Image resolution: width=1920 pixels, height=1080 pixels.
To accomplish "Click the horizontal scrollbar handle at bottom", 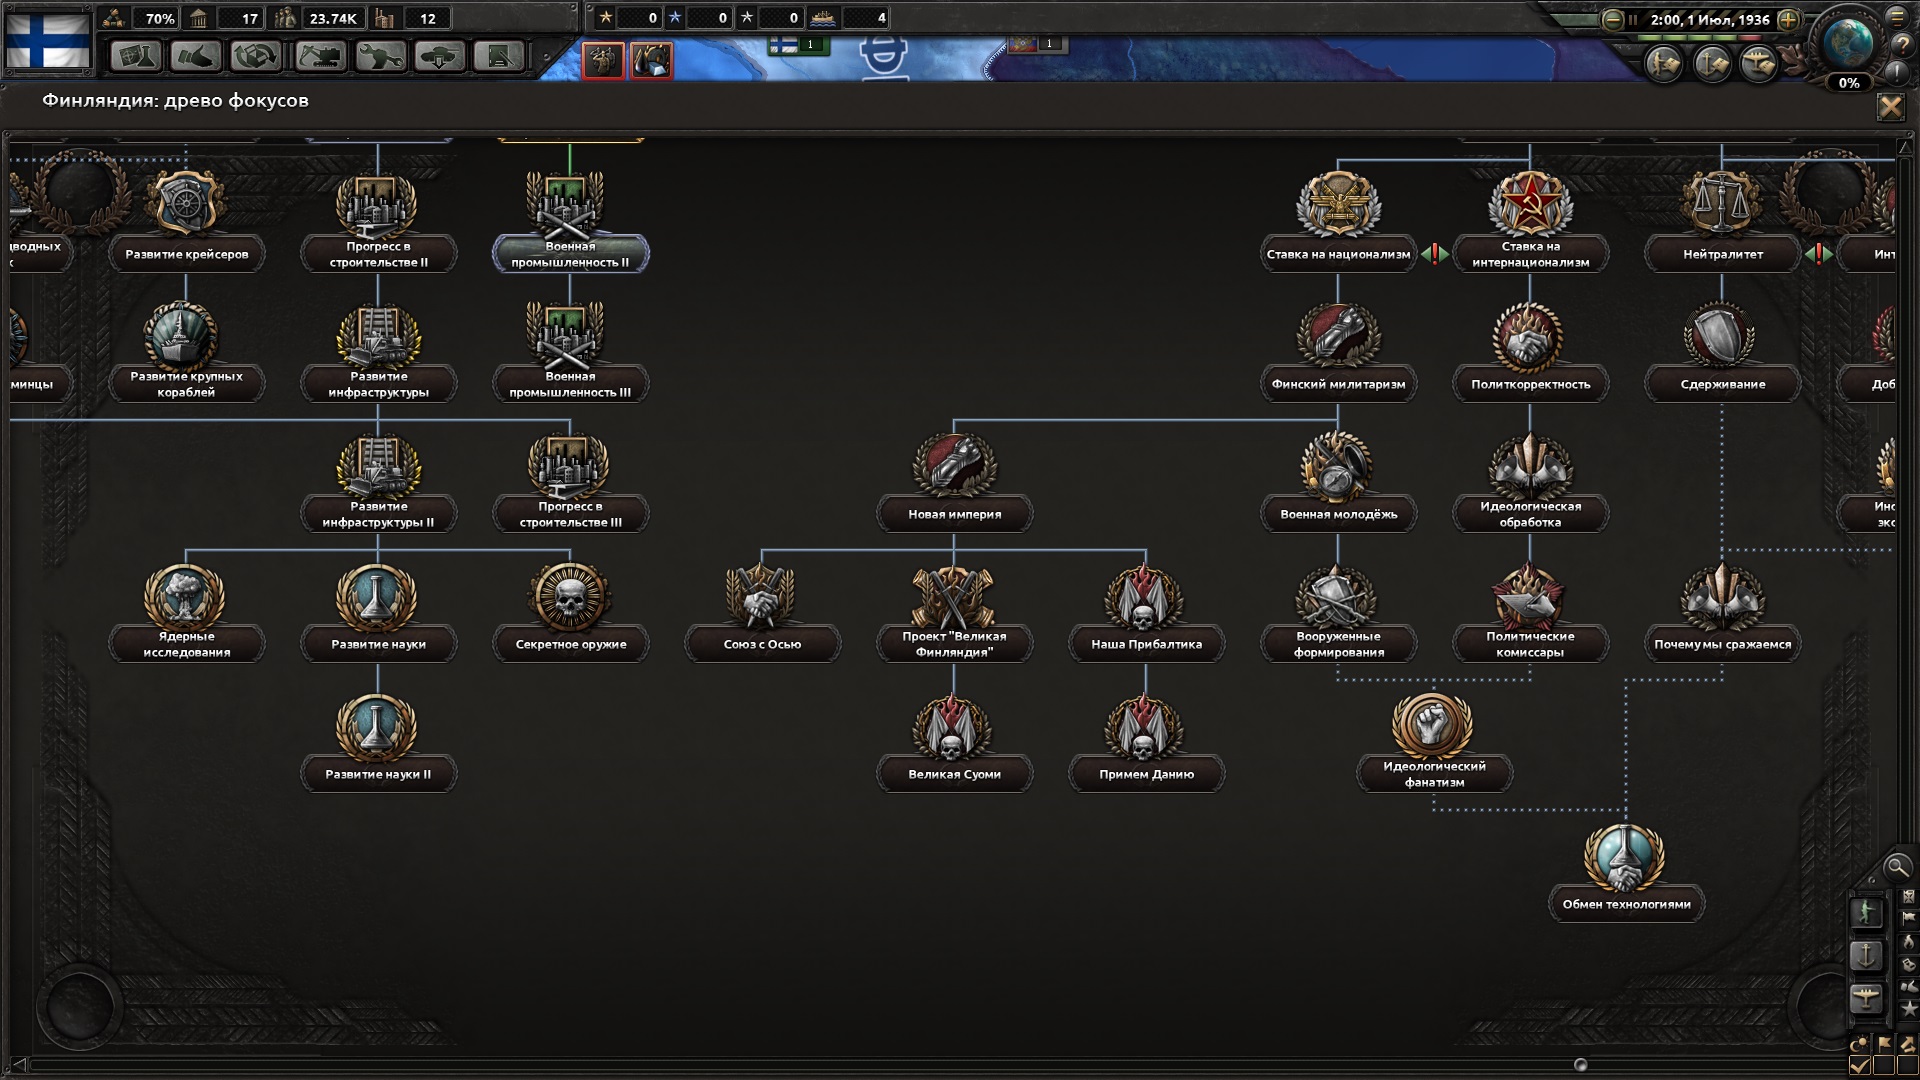I will pos(1580,1065).
